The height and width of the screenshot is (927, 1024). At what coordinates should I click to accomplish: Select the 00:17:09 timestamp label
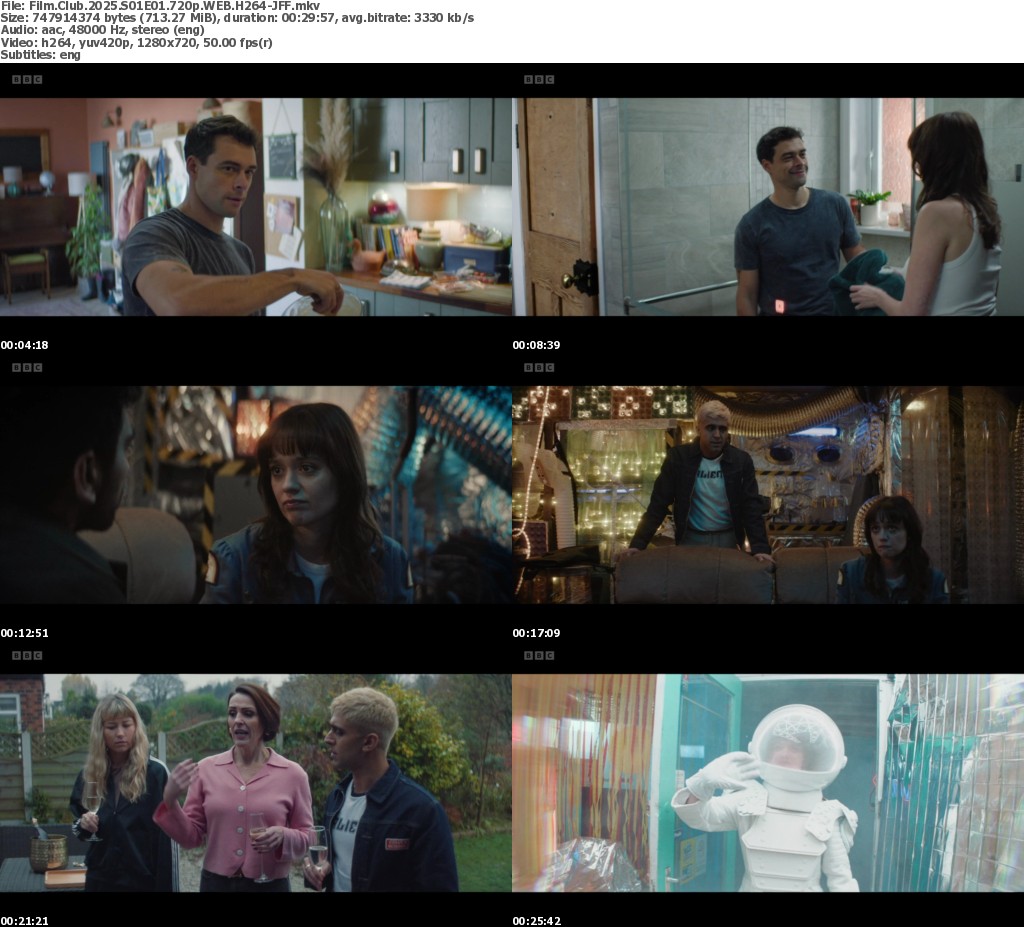pos(537,633)
